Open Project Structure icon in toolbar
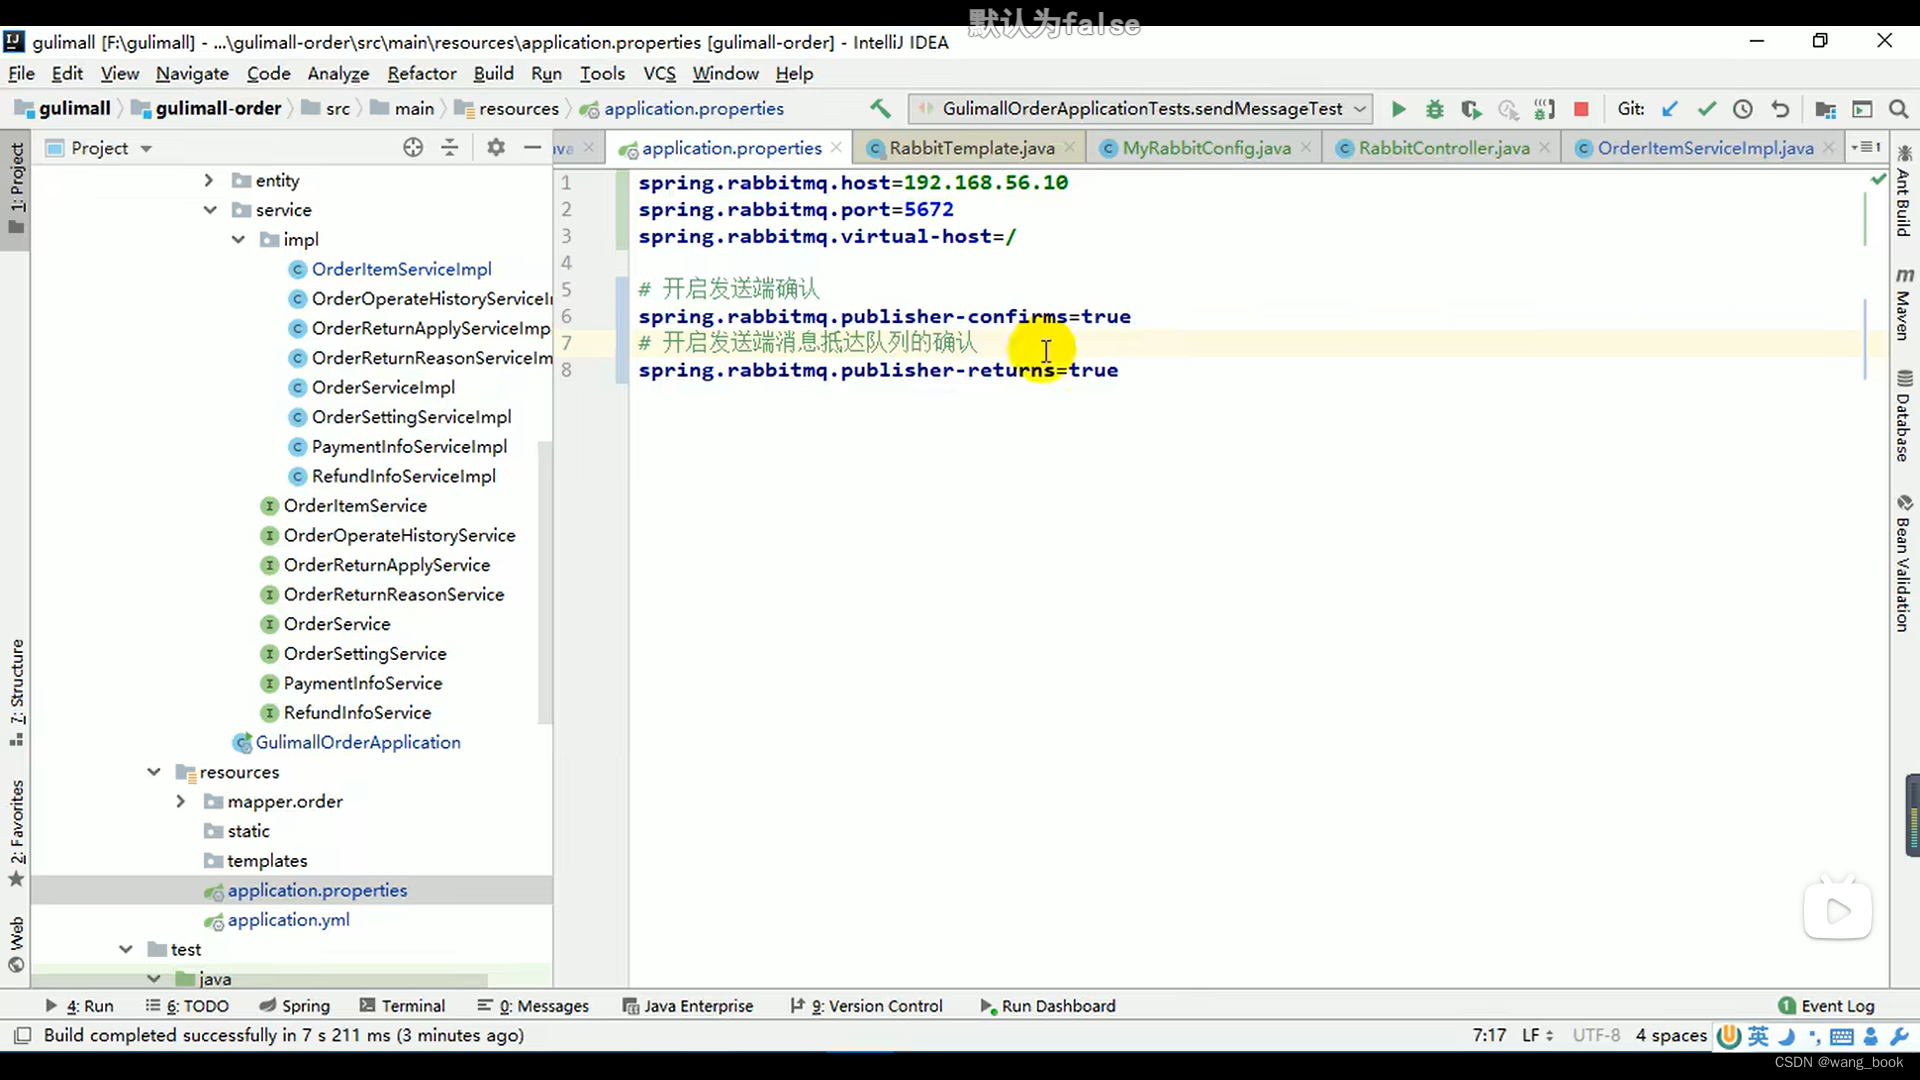 1825,109
